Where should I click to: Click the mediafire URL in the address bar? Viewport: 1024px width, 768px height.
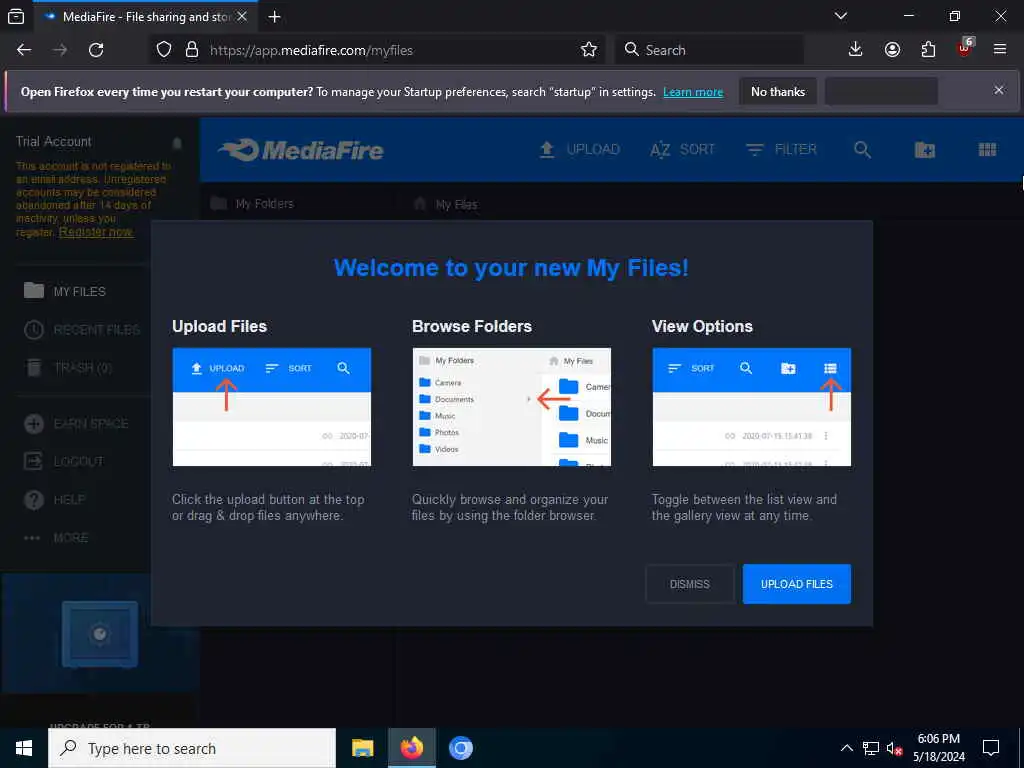pyautogui.click(x=312, y=50)
